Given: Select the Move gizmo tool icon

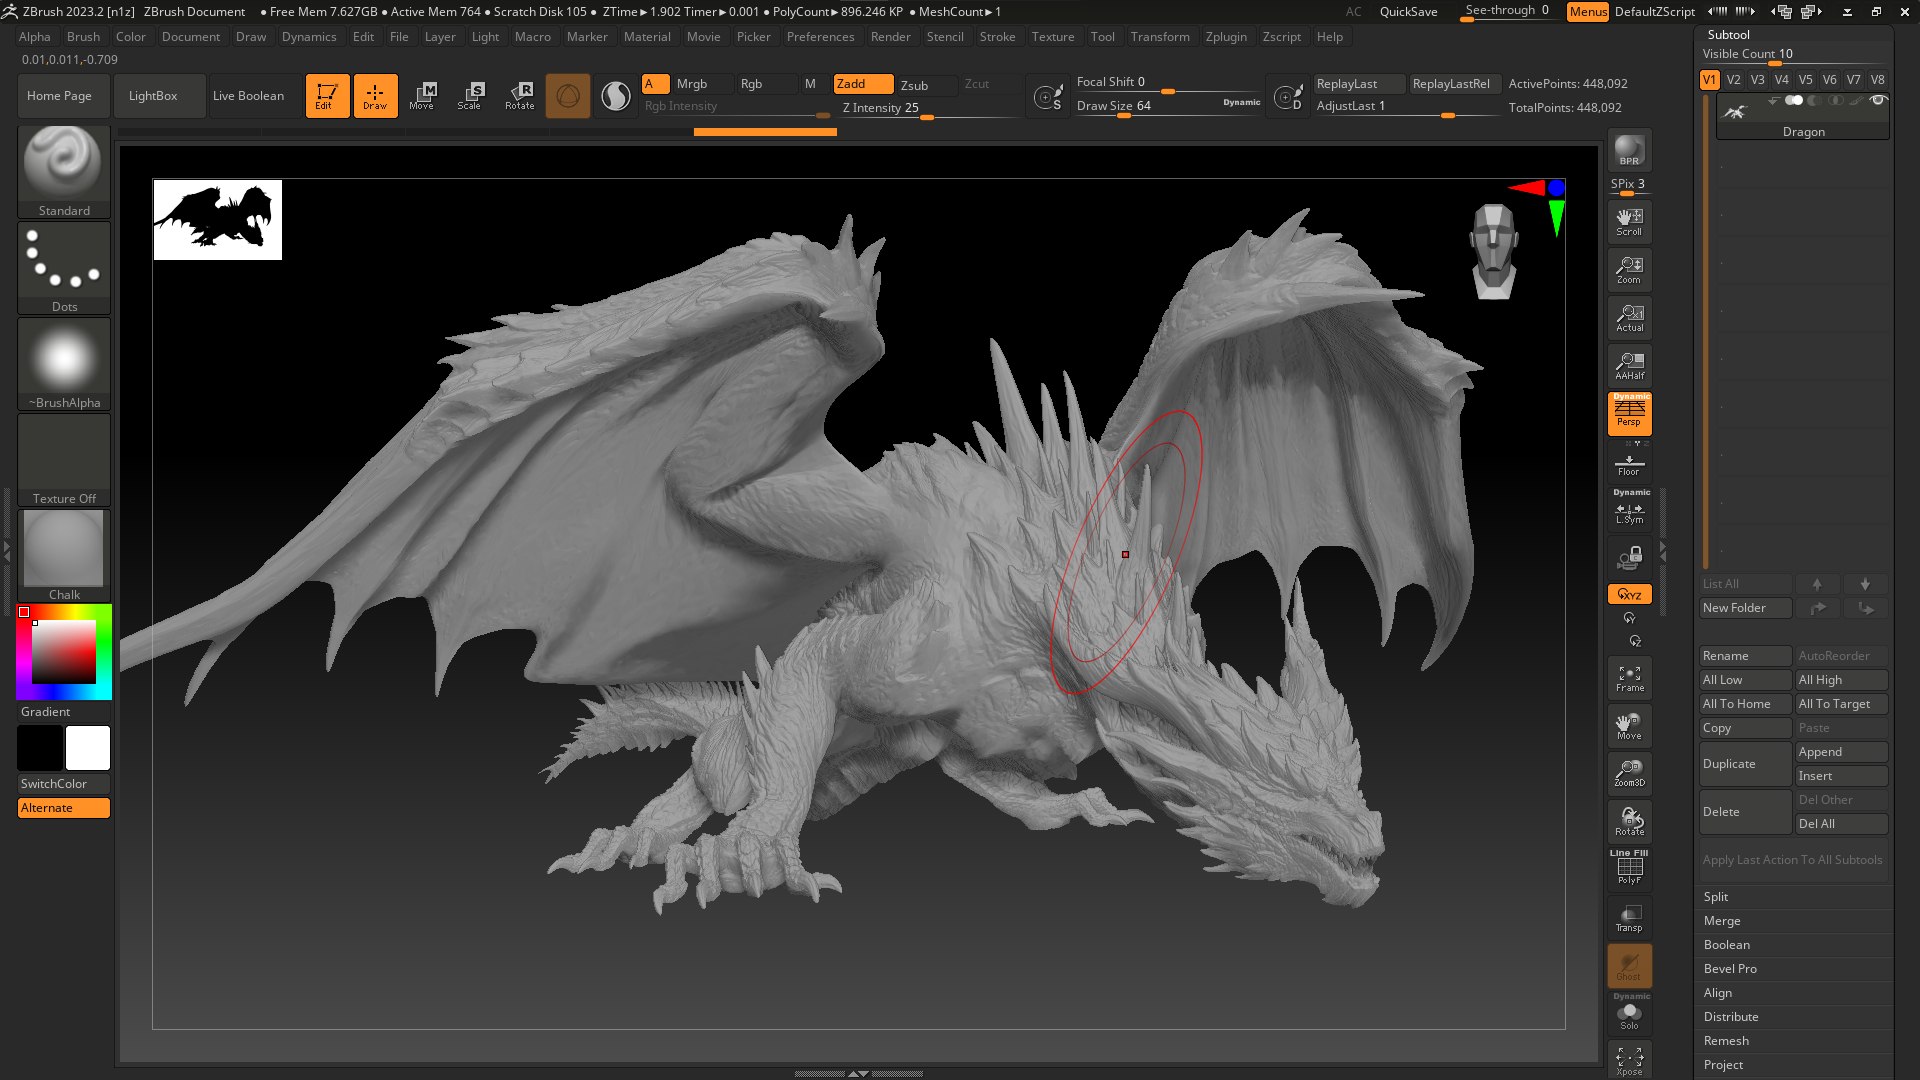Looking at the screenshot, I should point(422,96).
